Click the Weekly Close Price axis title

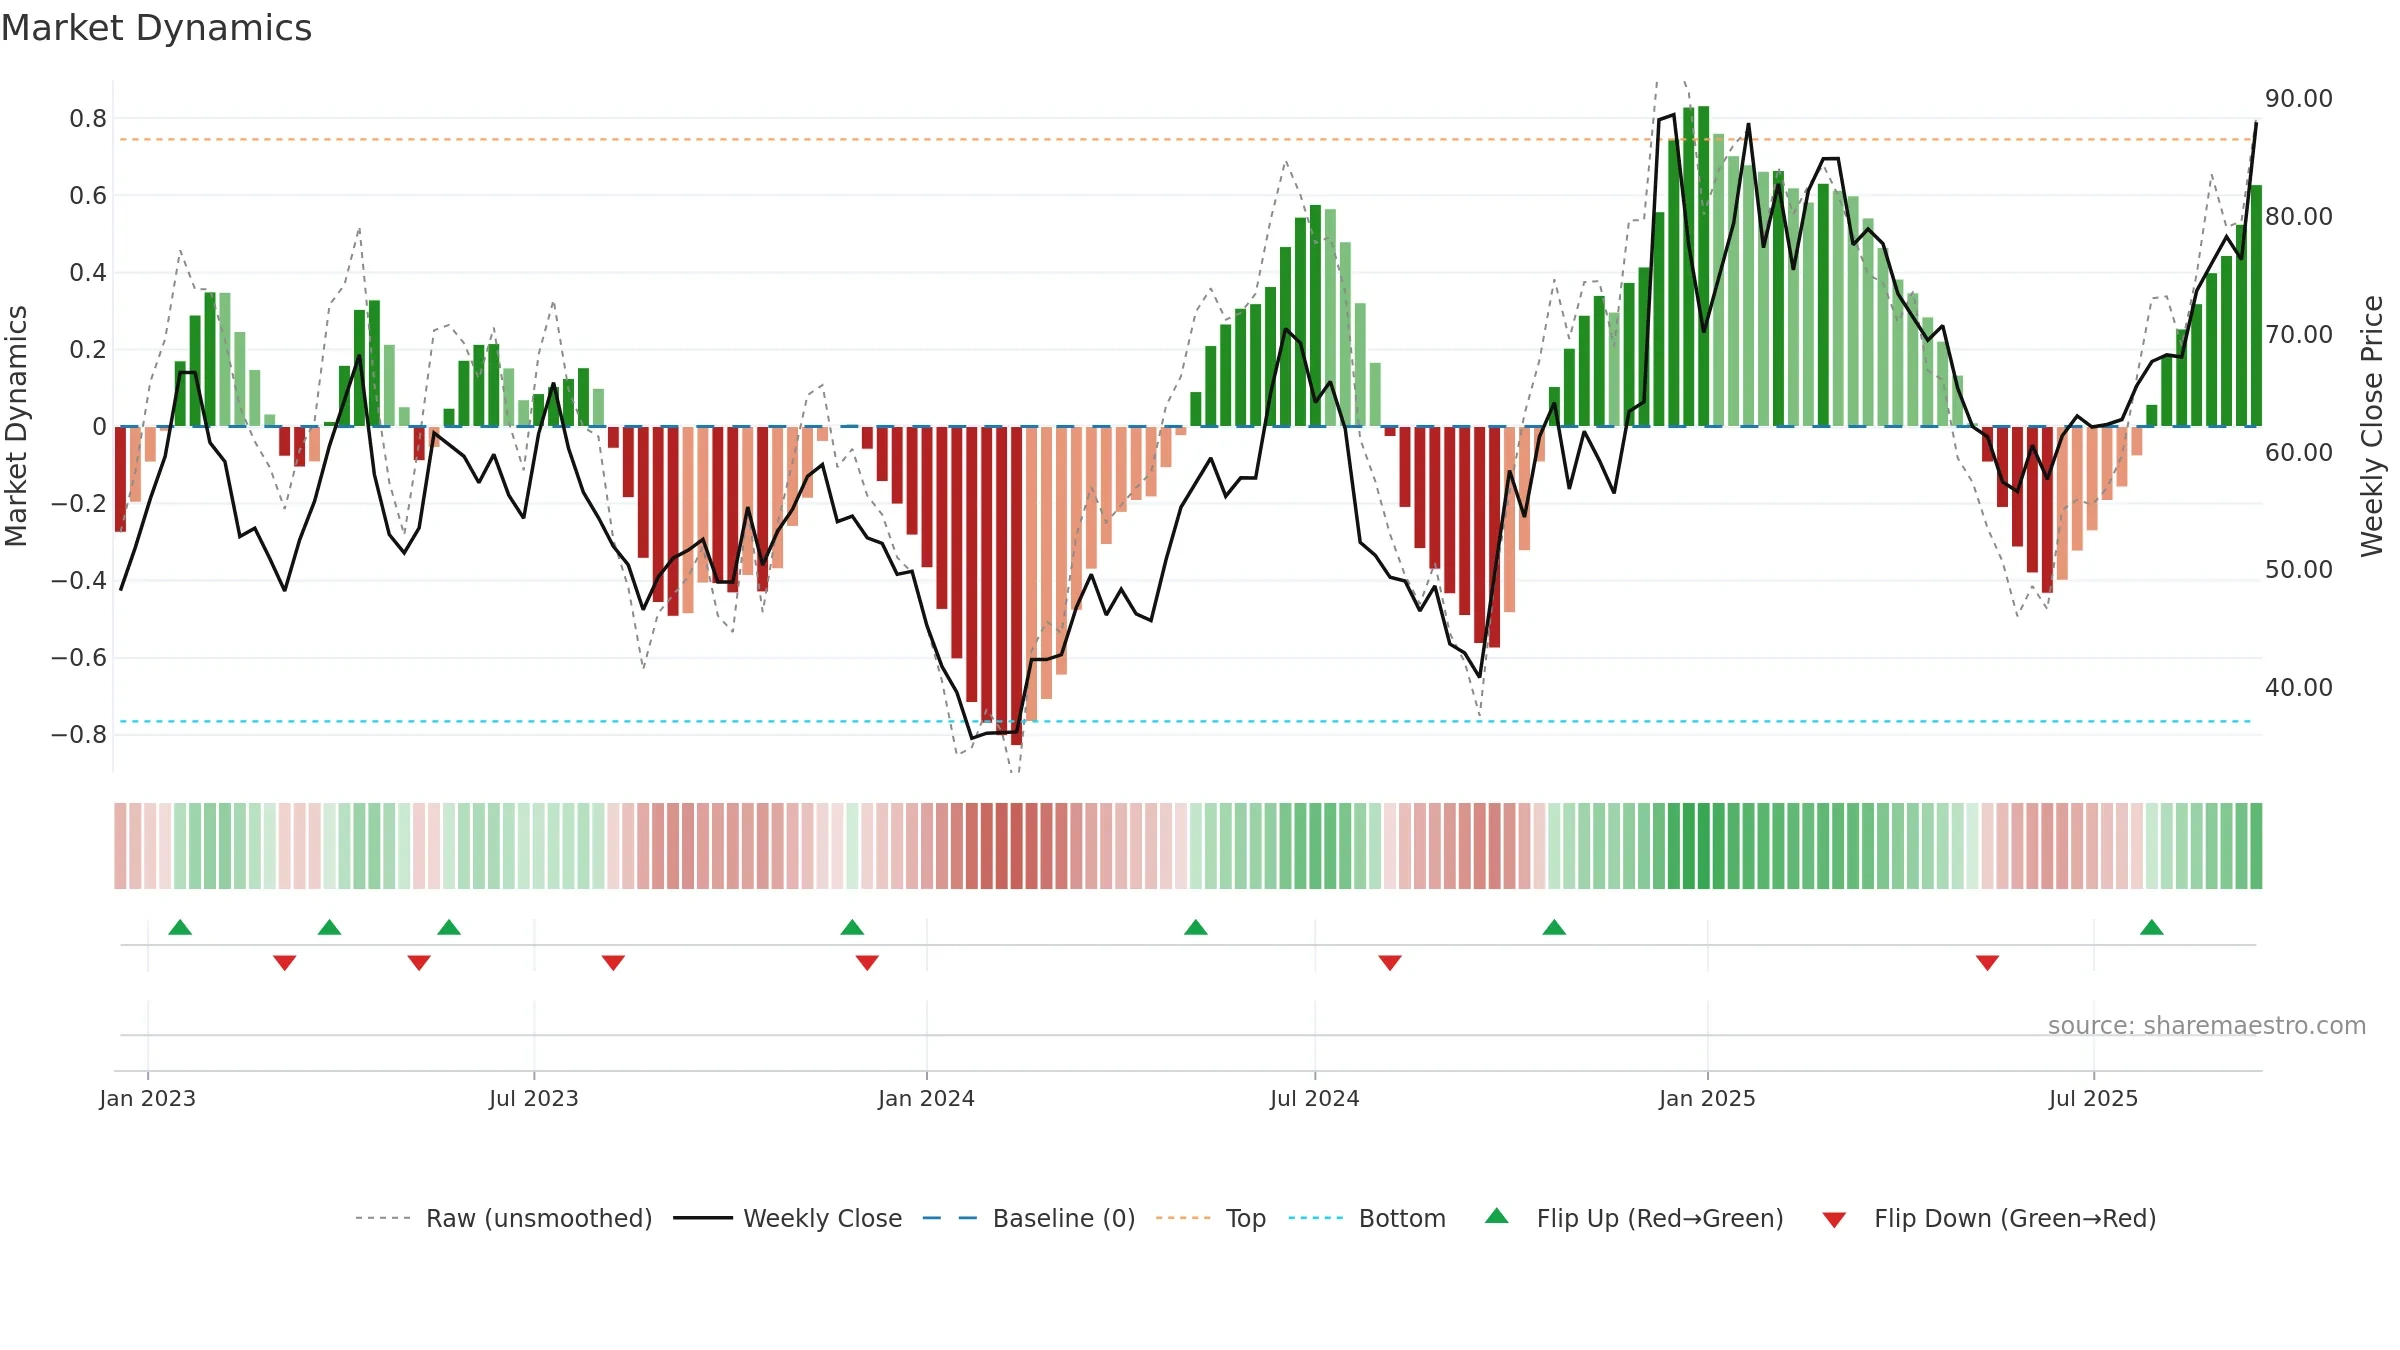pos(2372,426)
